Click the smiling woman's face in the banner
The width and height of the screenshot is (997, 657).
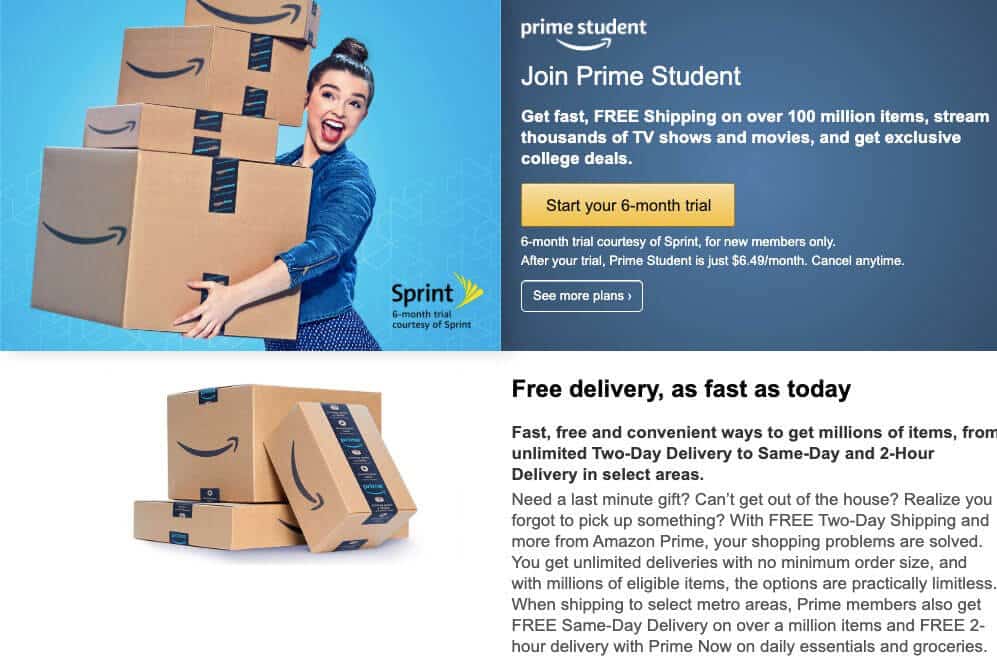click(x=334, y=110)
